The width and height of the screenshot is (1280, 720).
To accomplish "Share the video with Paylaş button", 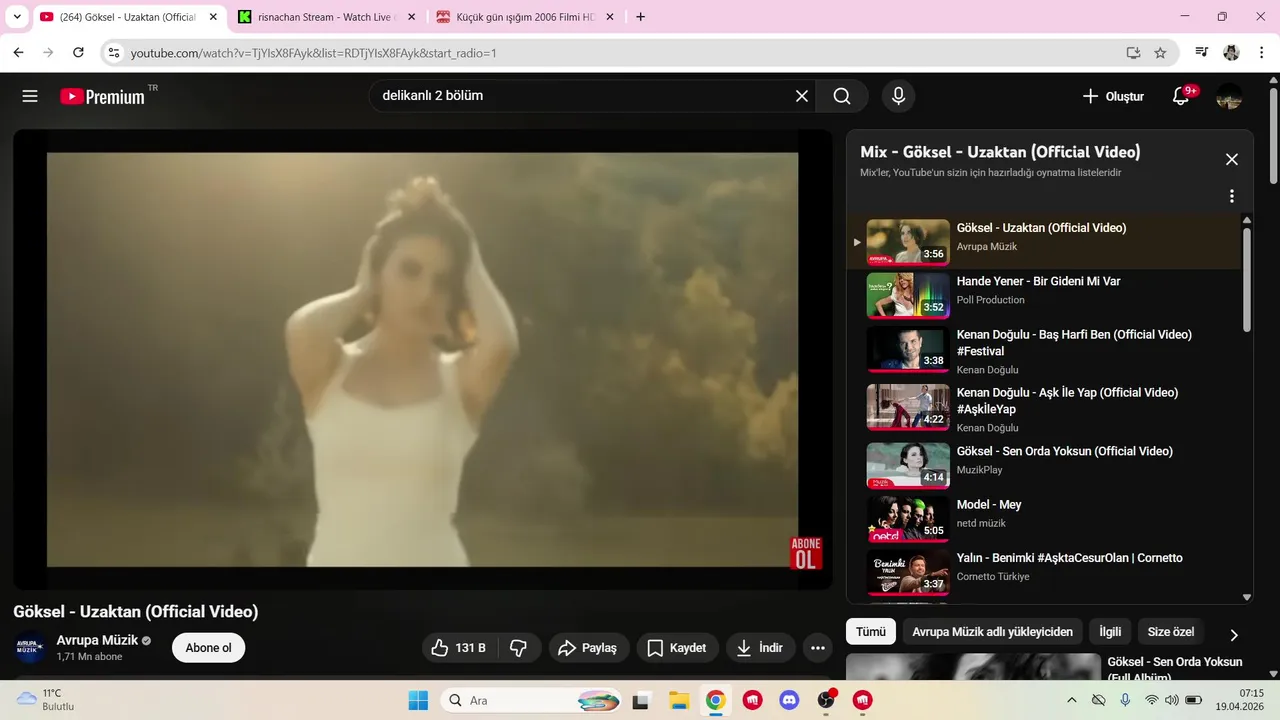I will click(x=588, y=648).
